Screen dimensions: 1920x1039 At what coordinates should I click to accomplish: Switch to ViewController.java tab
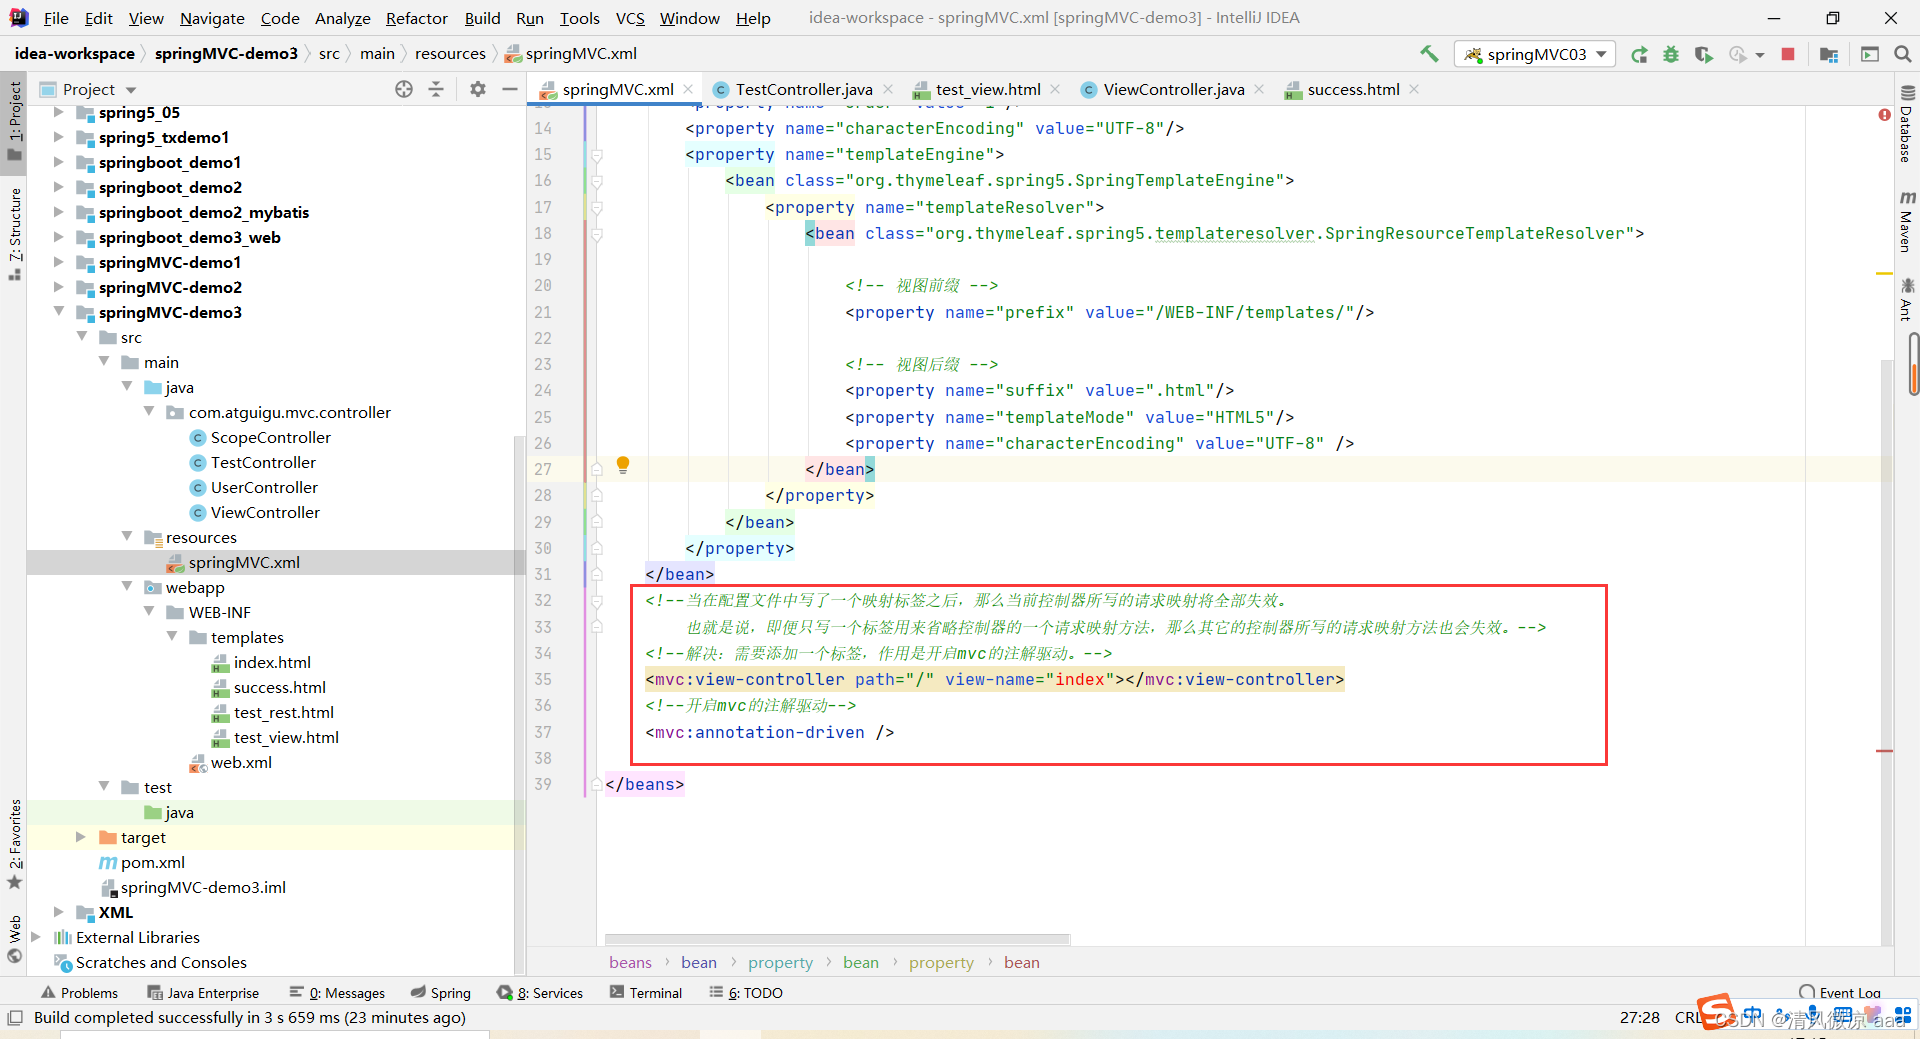(1173, 89)
